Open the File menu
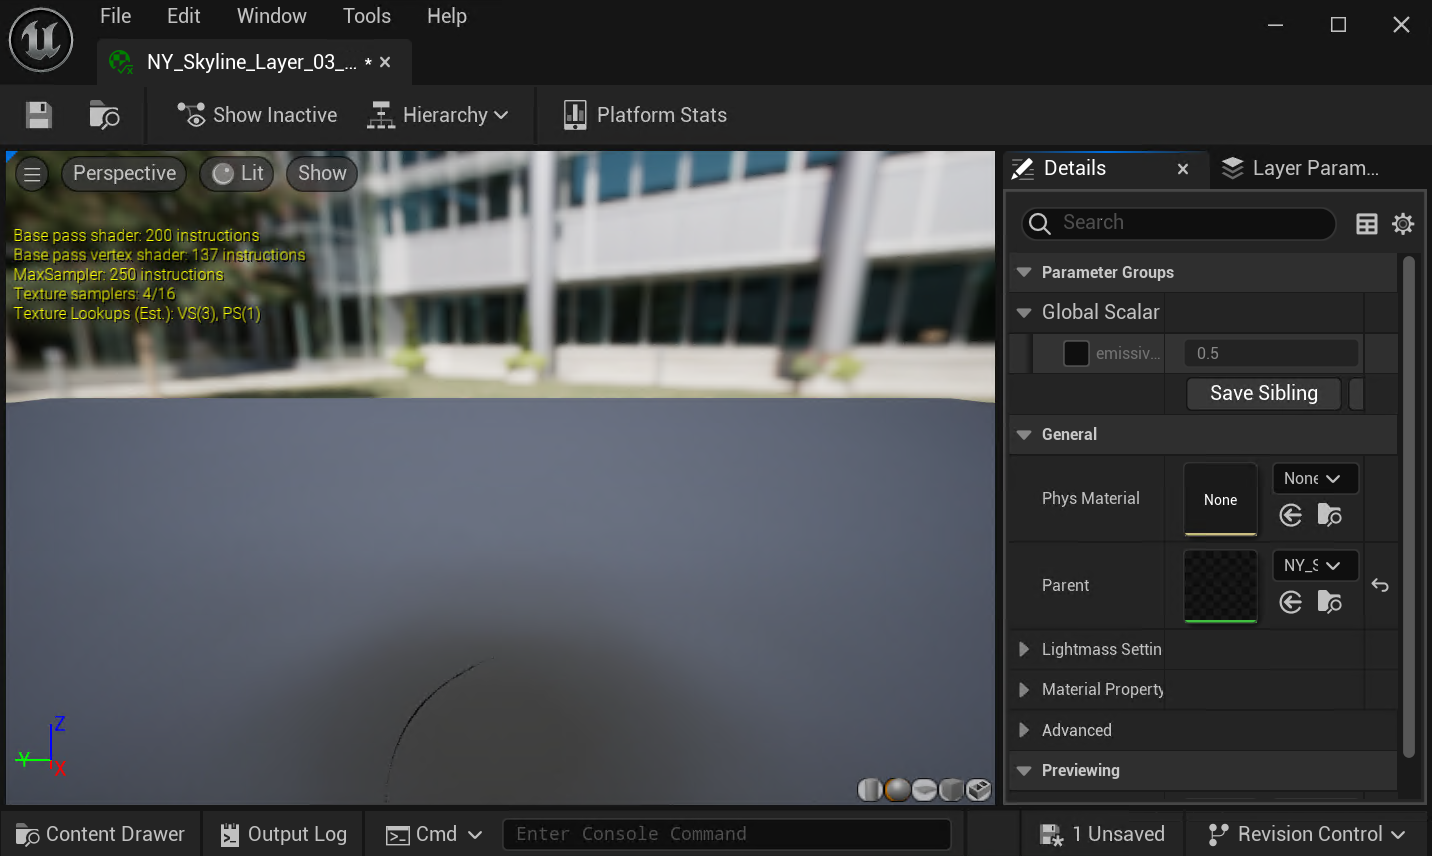This screenshot has width=1432, height=856. click(115, 16)
